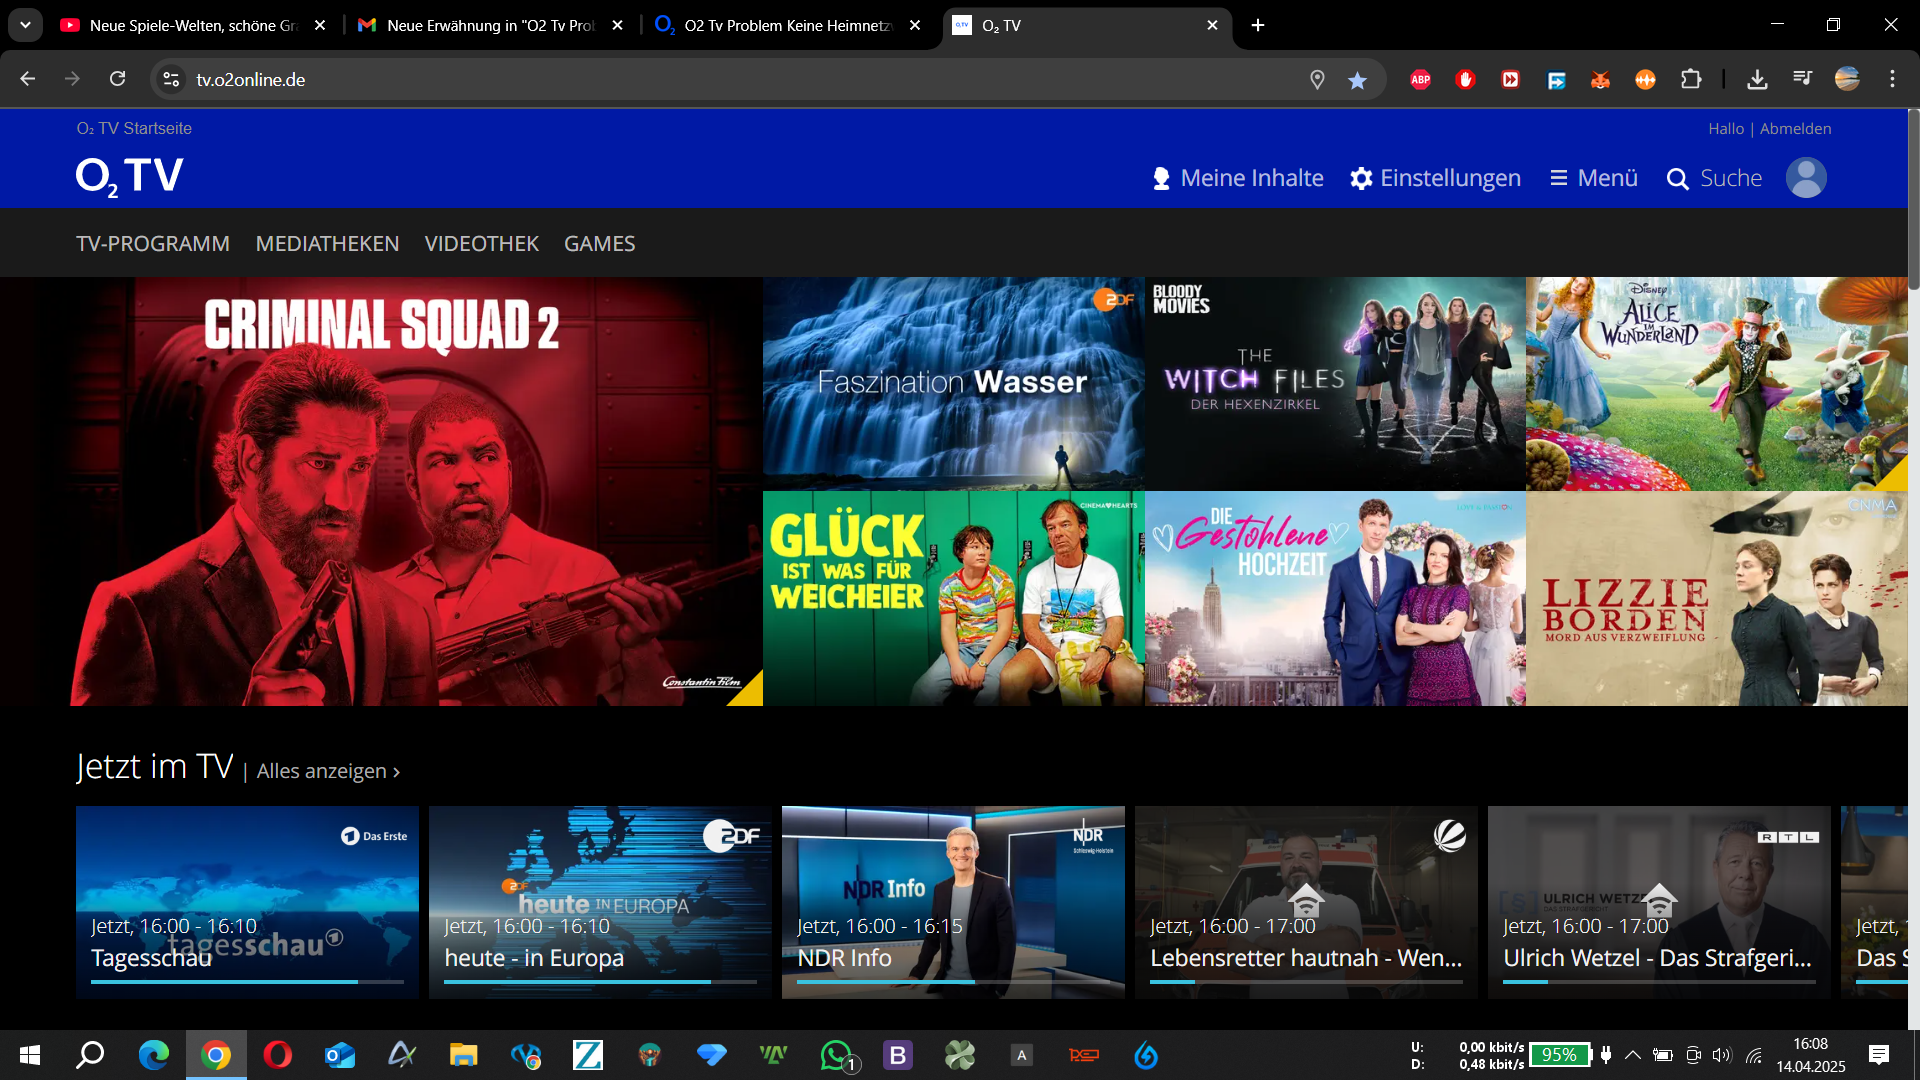Open Einstellungen
1920x1080 pixels.
1435,178
